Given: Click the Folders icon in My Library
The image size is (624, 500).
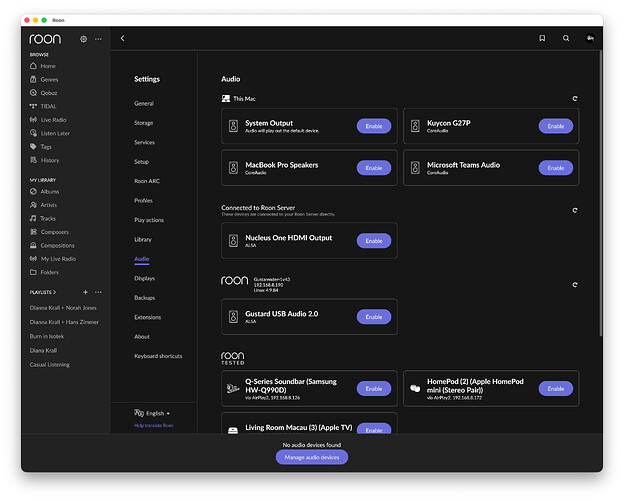Looking at the screenshot, I should (x=33, y=272).
